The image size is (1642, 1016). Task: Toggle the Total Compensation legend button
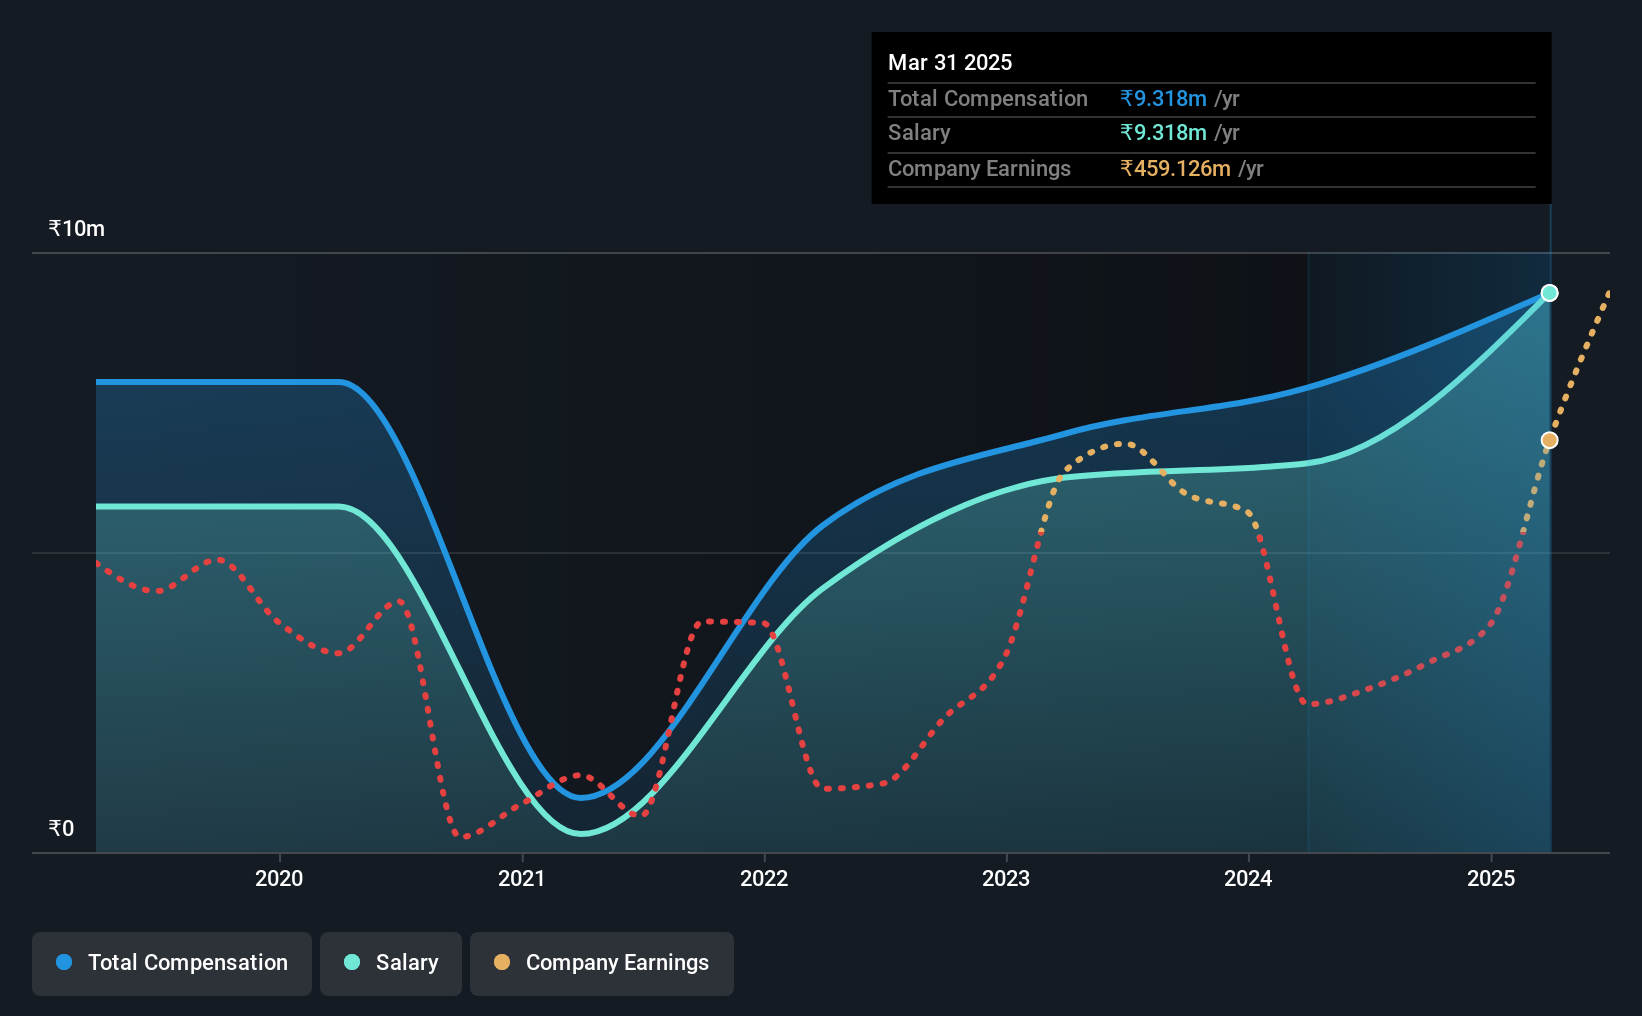pyautogui.click(x=172, y=963)
